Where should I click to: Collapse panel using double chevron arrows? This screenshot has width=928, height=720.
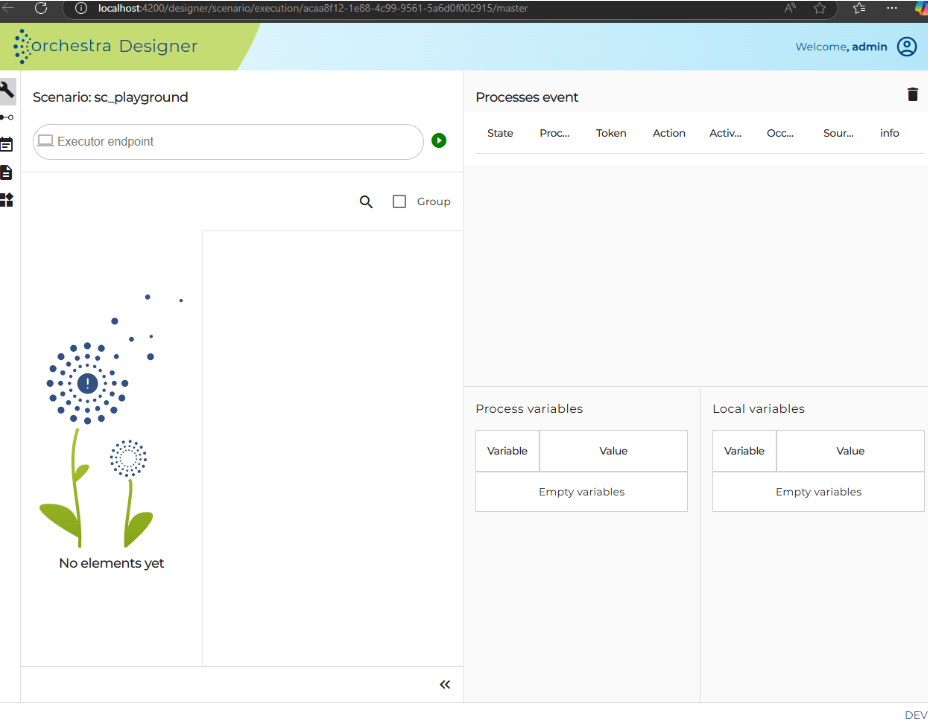click(445, 685)
